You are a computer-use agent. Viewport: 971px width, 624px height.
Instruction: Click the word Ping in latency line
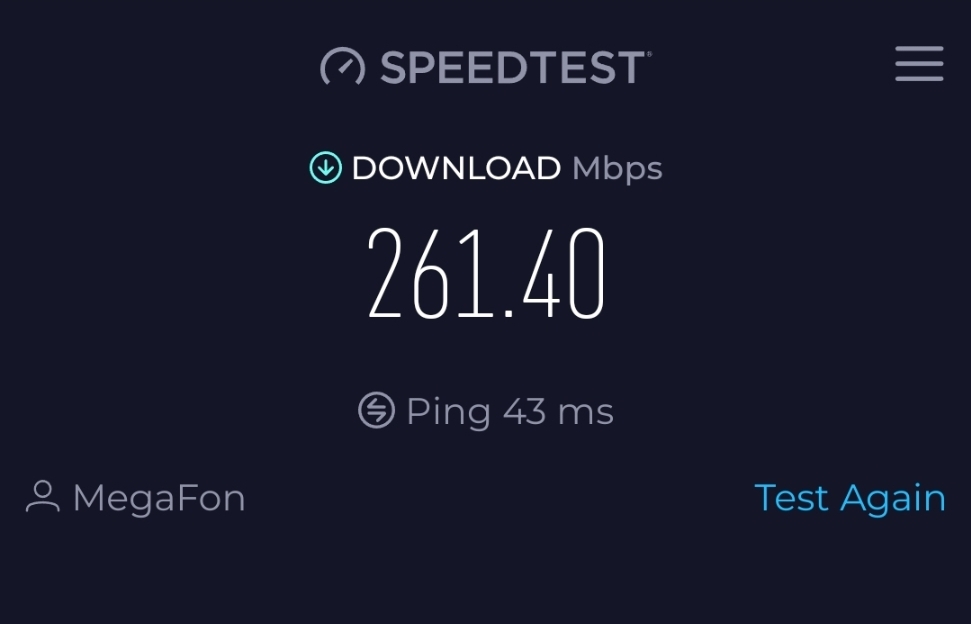tap(448, 412)
